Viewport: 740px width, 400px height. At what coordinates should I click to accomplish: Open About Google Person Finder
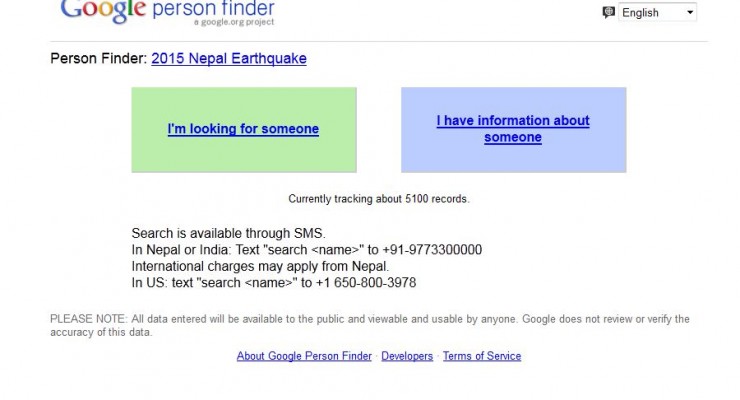pyautogui.click(x=304, y=356)
